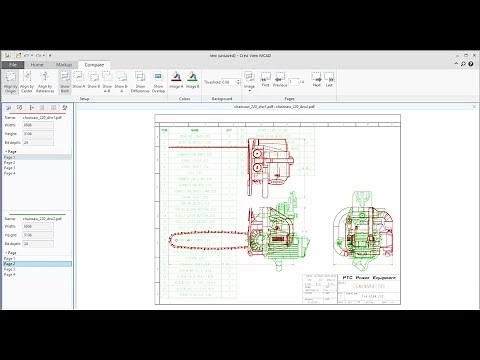Screen dimensions: 480x360
Task: Click the fifth icon in side panel toolbar
Action: point(53,107)
